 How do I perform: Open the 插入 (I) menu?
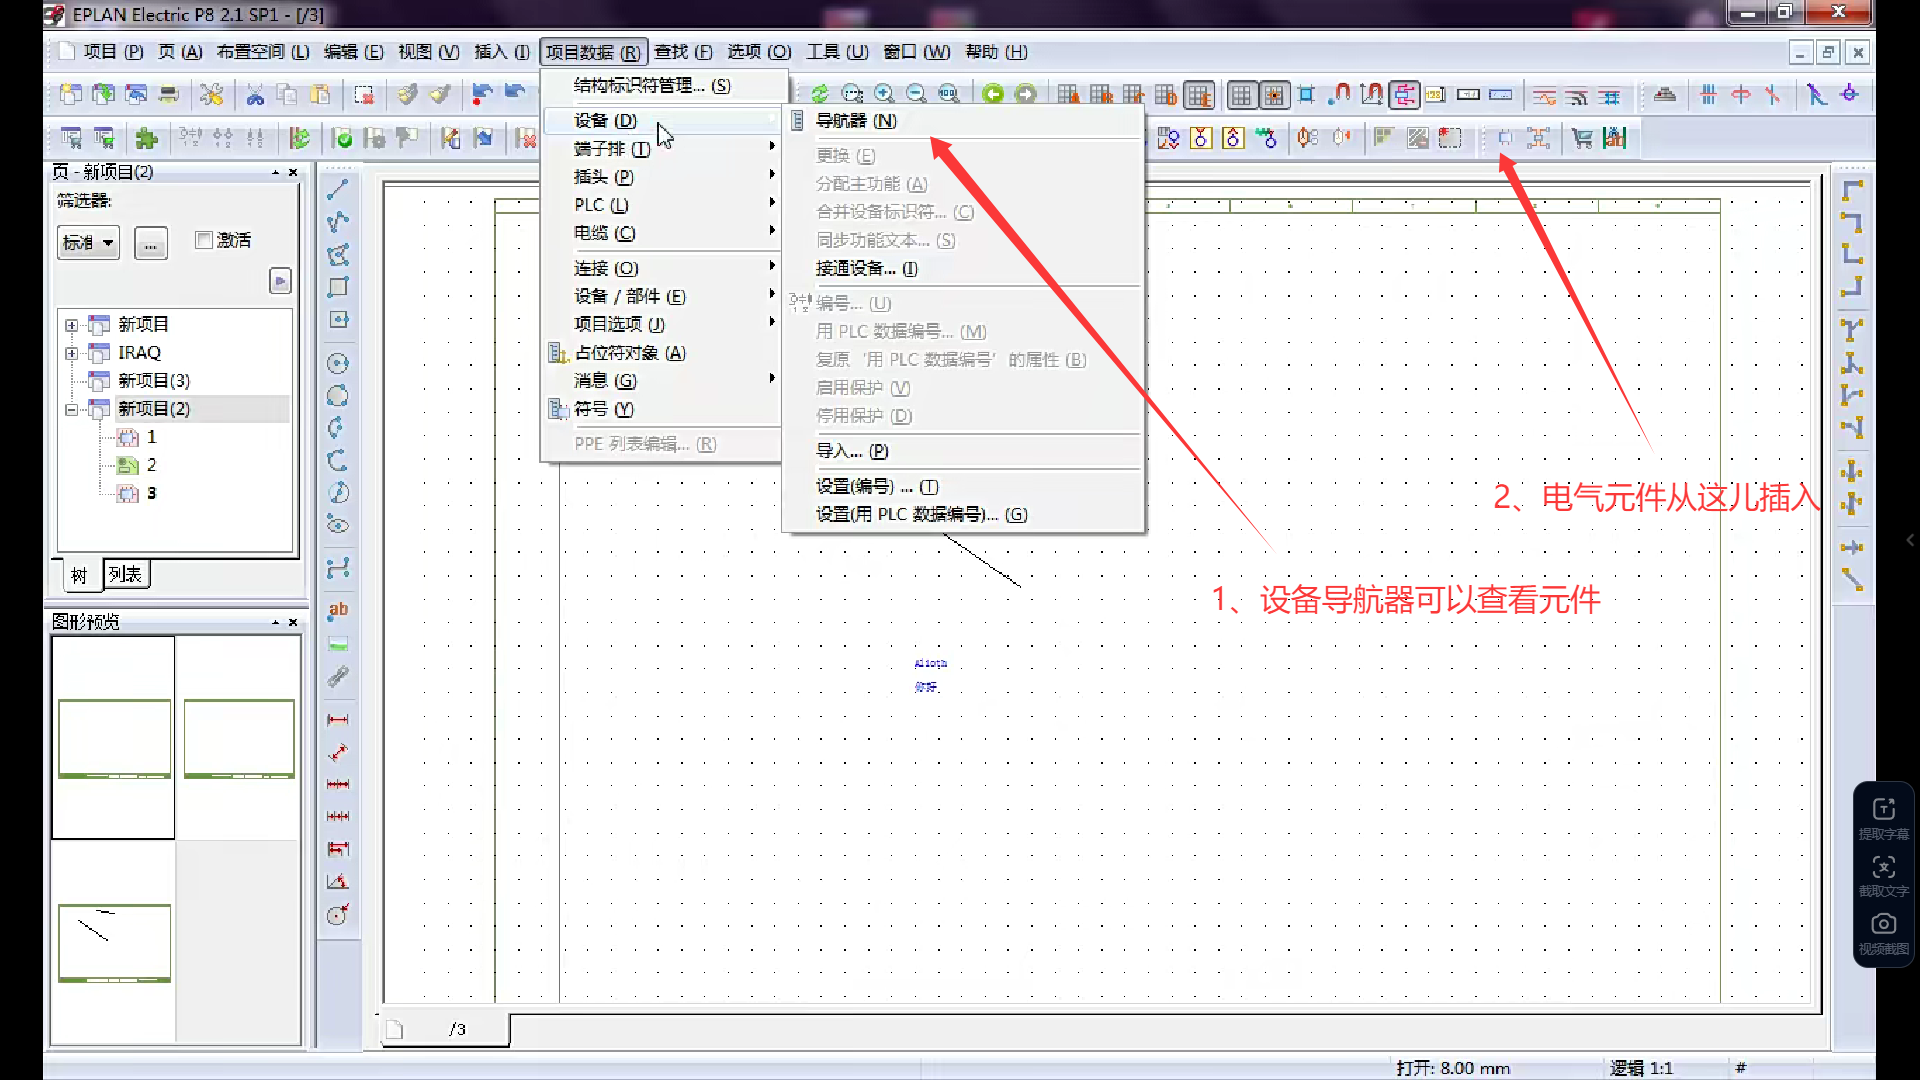click(x=501, y=52)
